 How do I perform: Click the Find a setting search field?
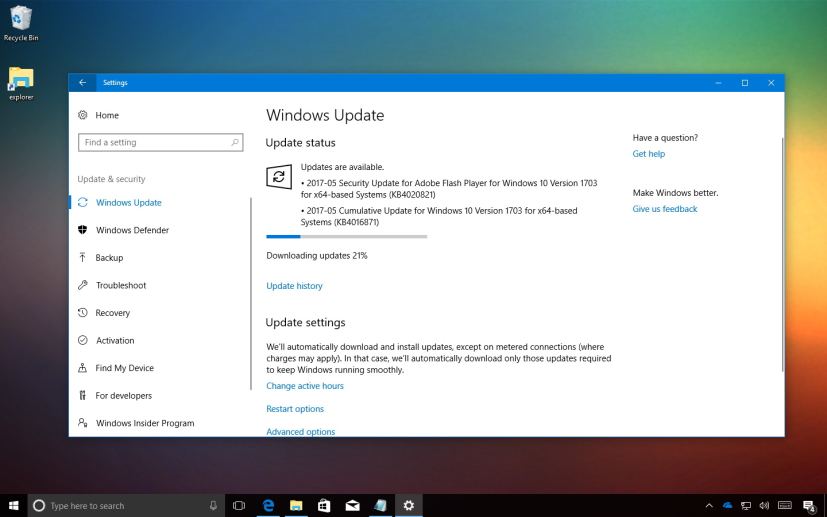(160, 142)
